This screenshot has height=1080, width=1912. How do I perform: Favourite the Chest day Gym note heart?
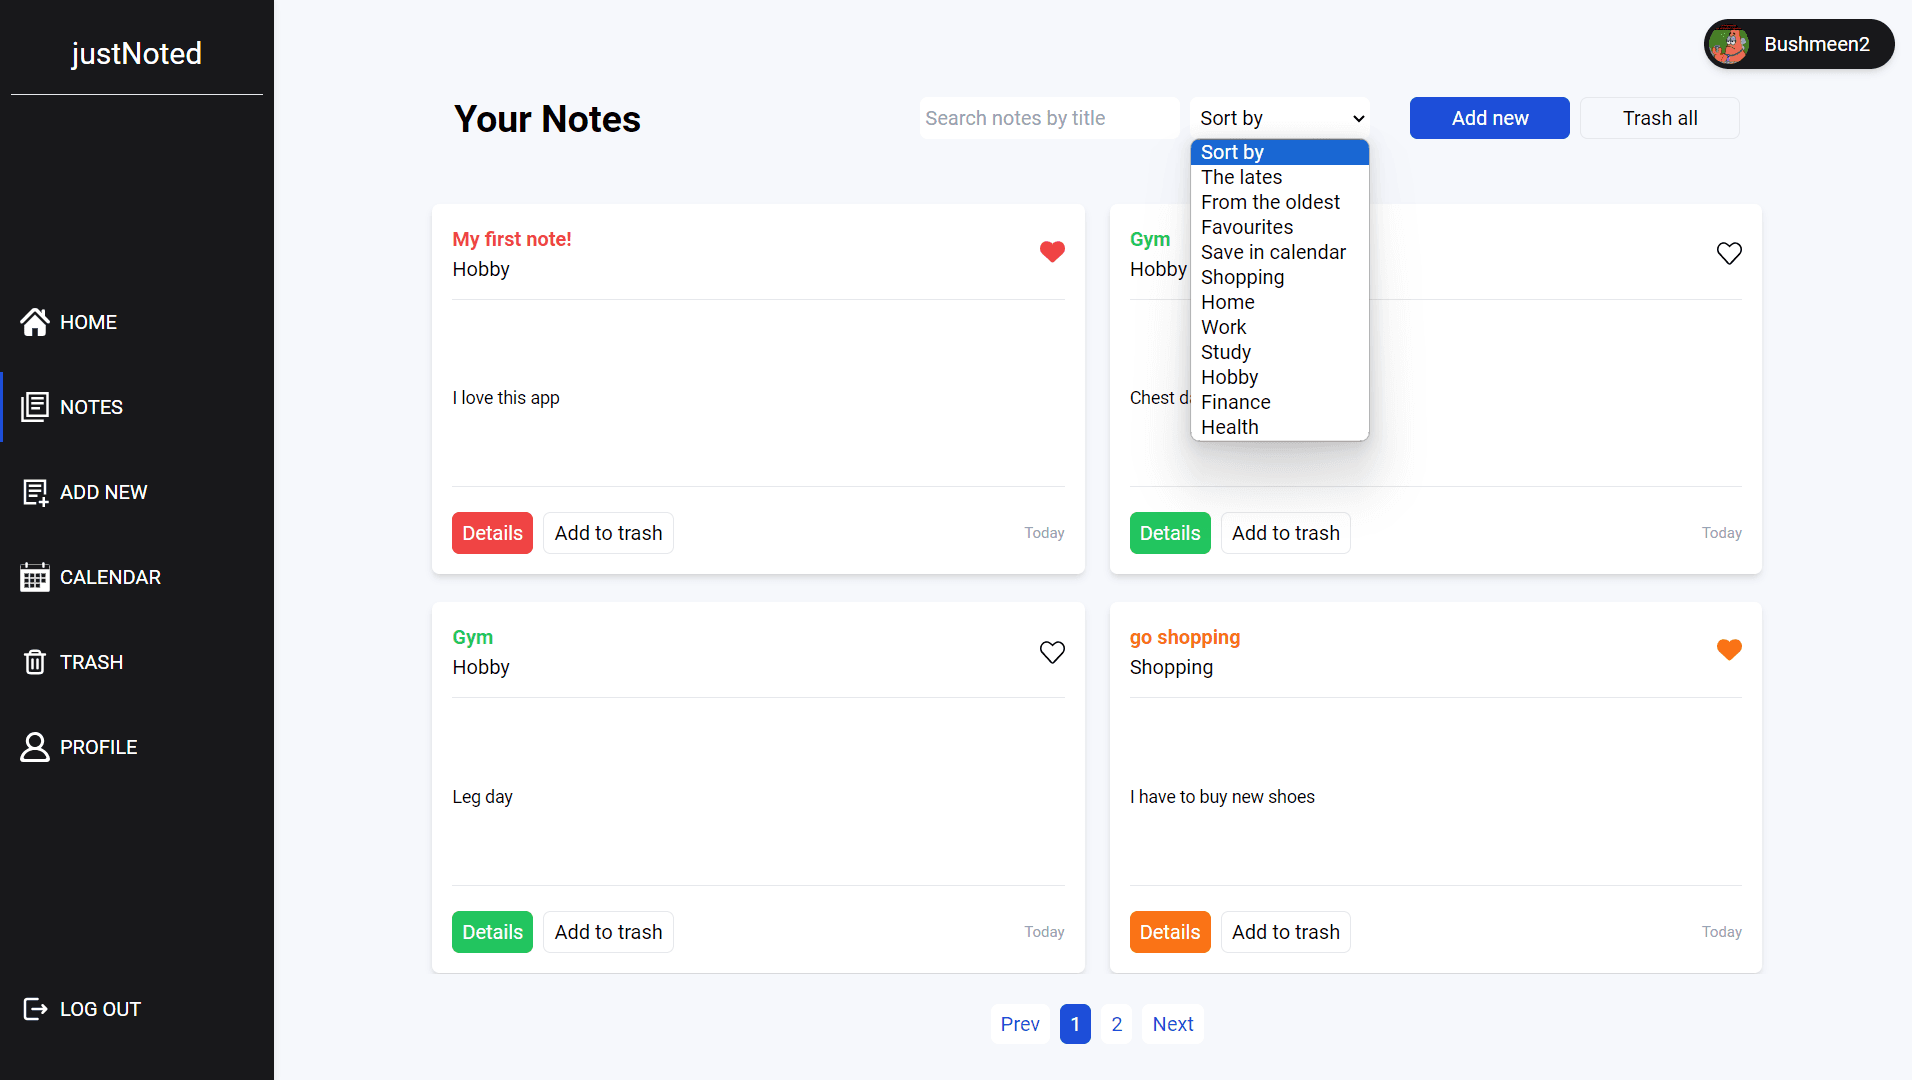tap(1729, 253)
